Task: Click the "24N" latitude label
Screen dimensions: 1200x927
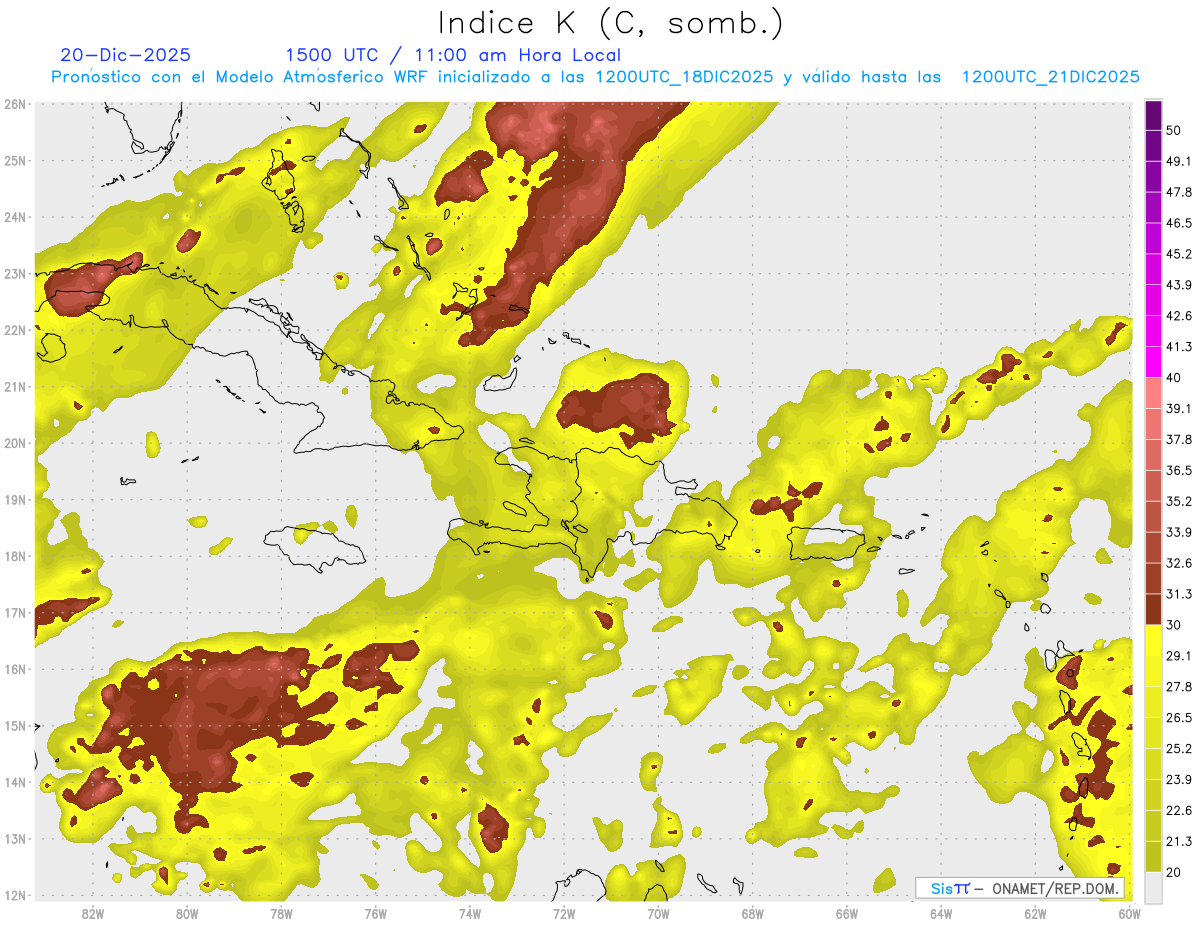Action: (x=16, y=217)
